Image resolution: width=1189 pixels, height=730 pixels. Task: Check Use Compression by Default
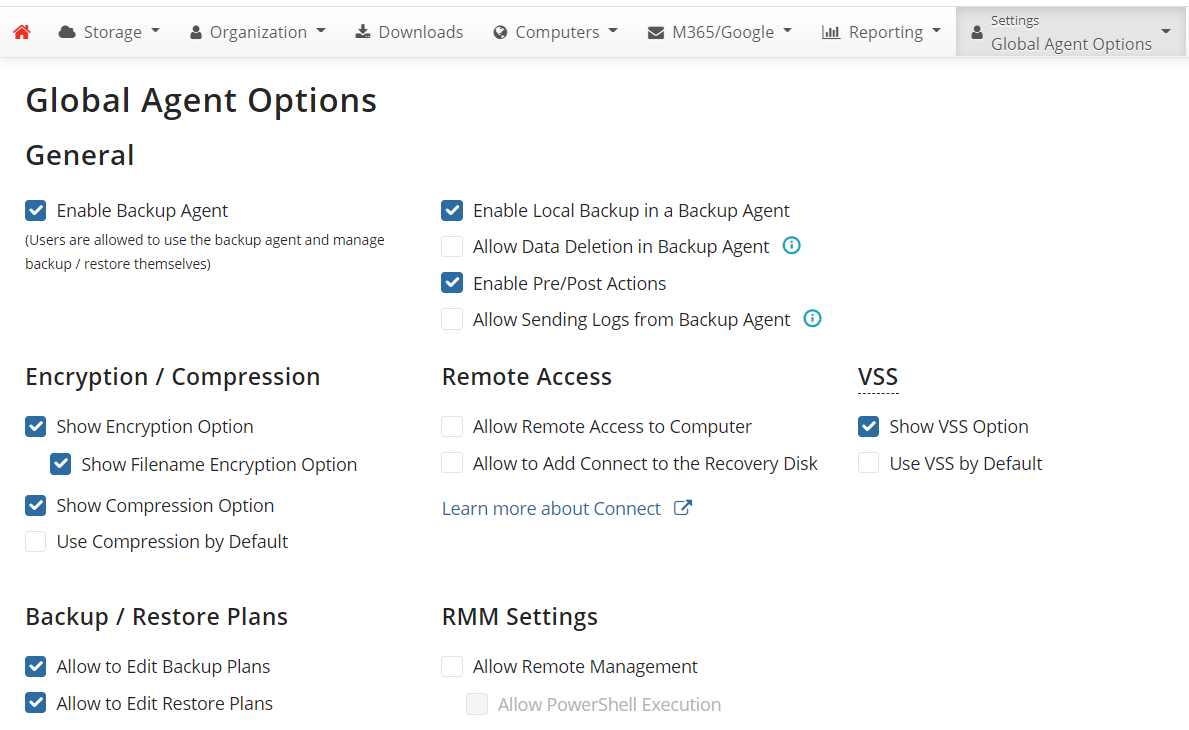coord(36,542)
